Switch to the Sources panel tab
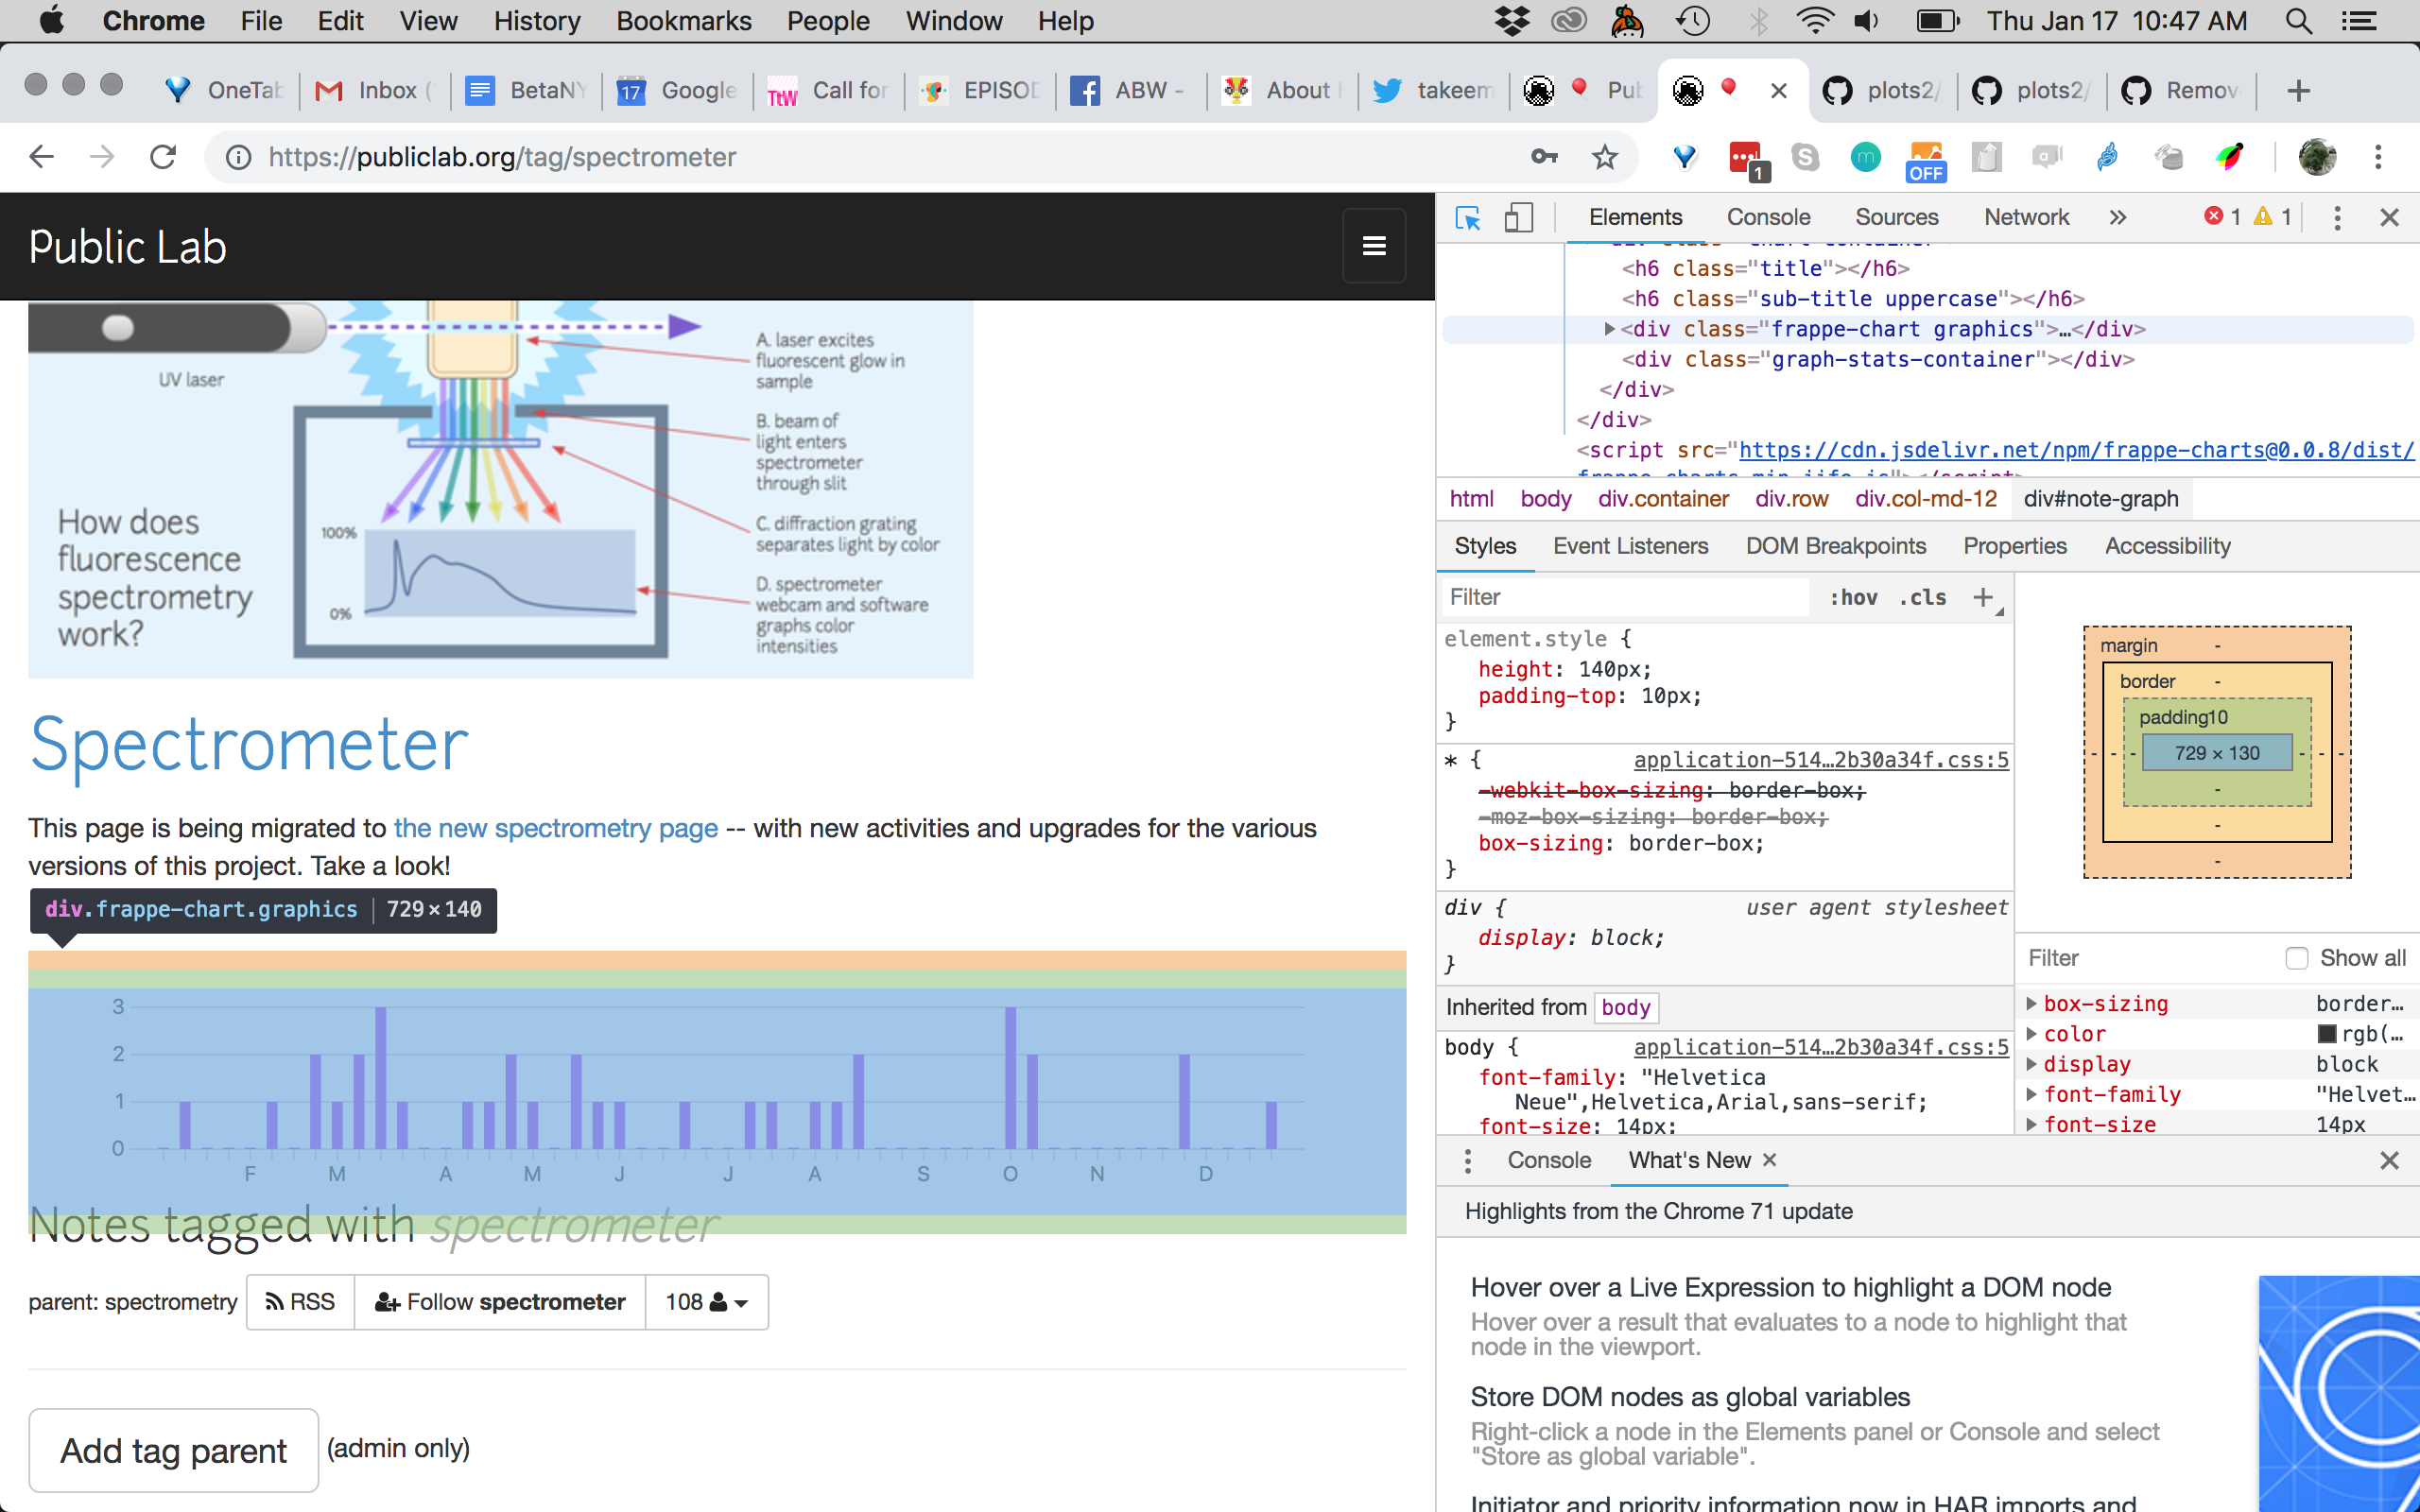2420x1512 pixels. (x=1896, y=217)
